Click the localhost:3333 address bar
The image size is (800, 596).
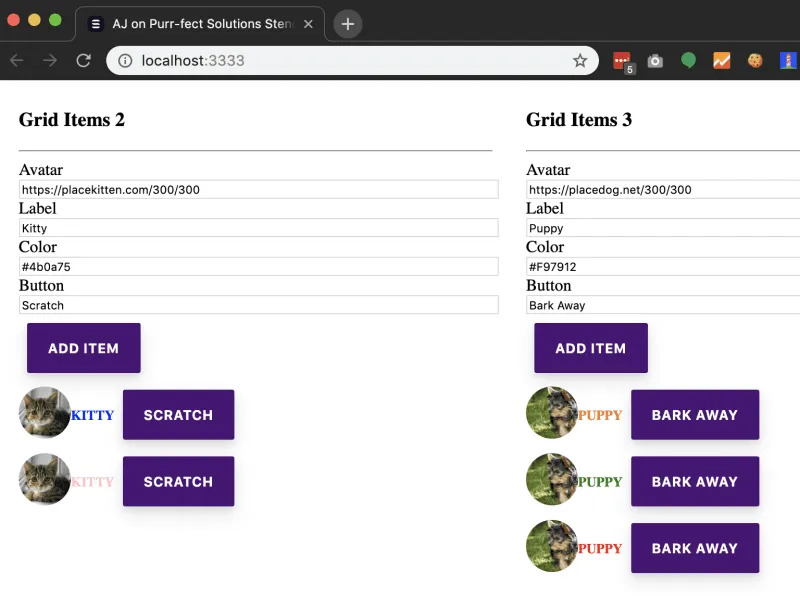[350, 61]
